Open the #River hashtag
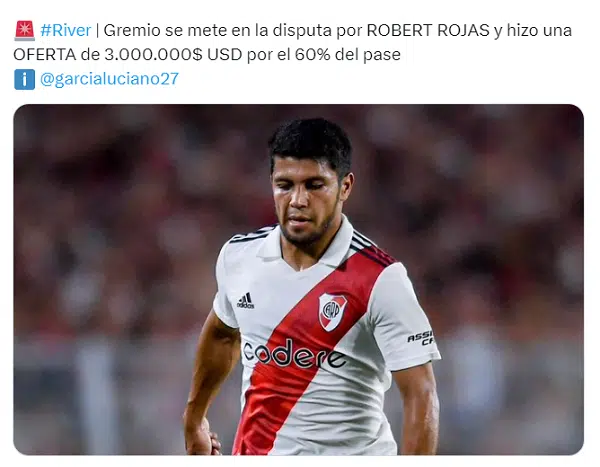 point(66,30)
